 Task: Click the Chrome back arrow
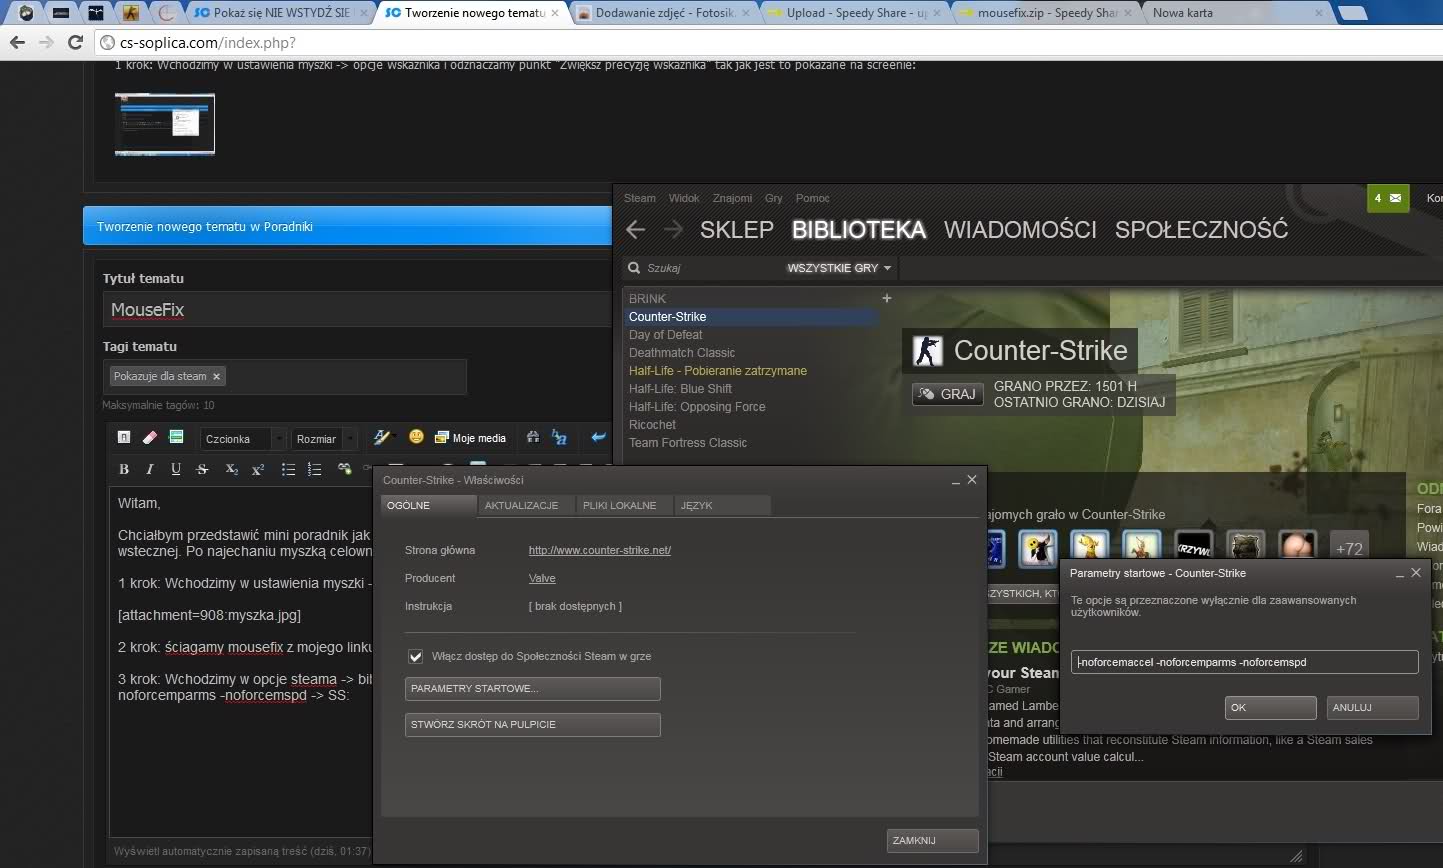point(17,42)
